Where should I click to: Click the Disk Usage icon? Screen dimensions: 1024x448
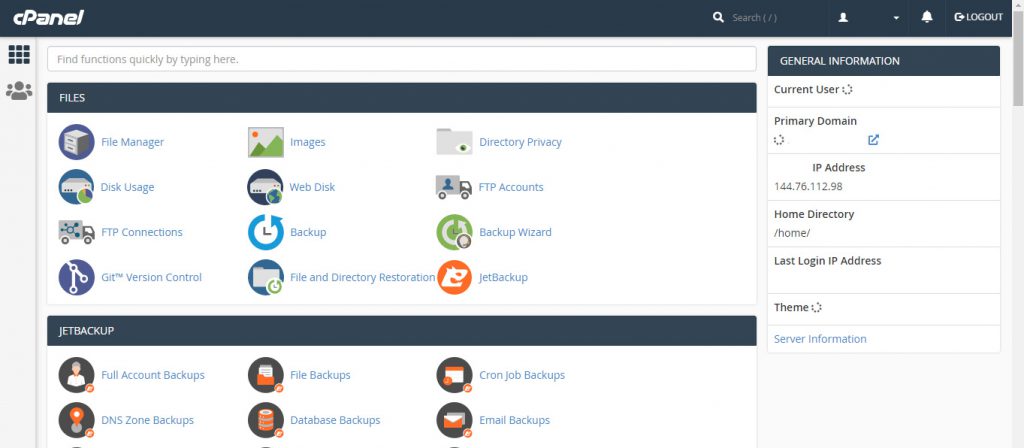(77, 187)
